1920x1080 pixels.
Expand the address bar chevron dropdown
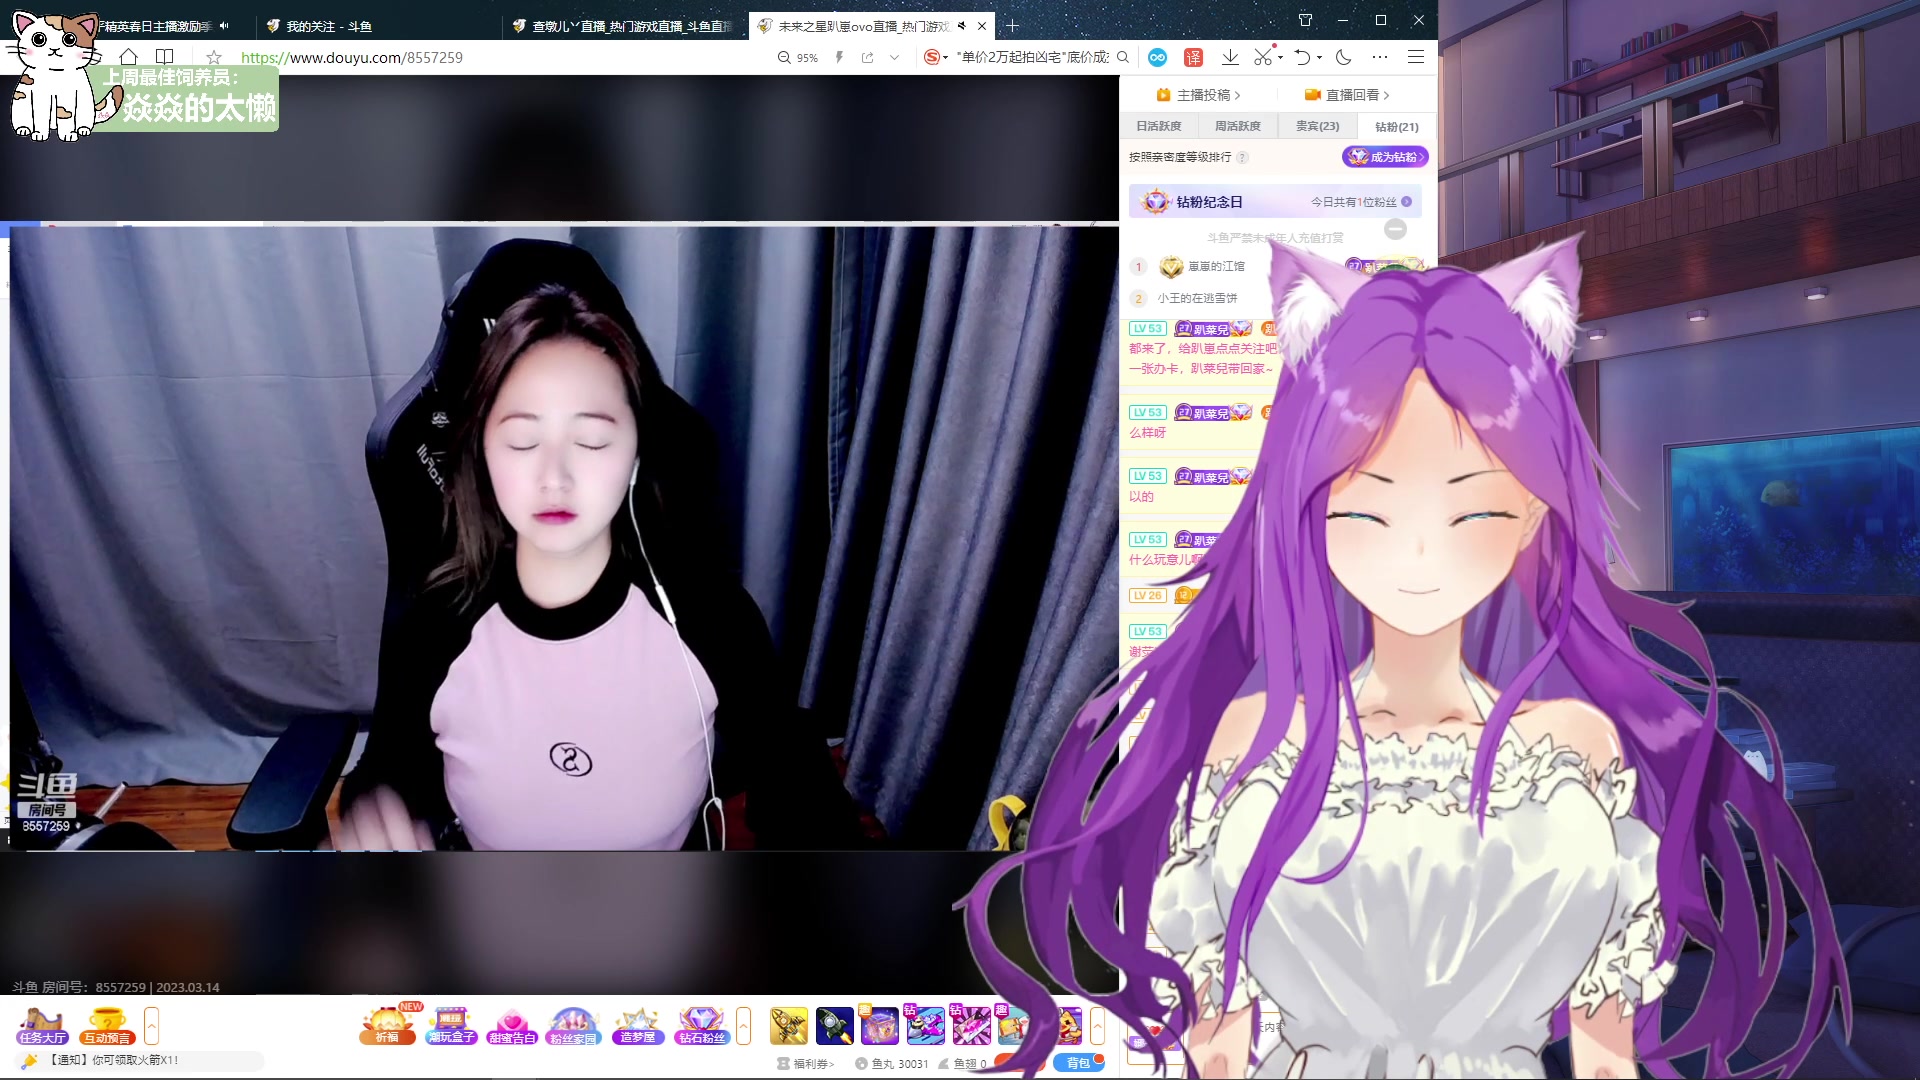(894, 57)
